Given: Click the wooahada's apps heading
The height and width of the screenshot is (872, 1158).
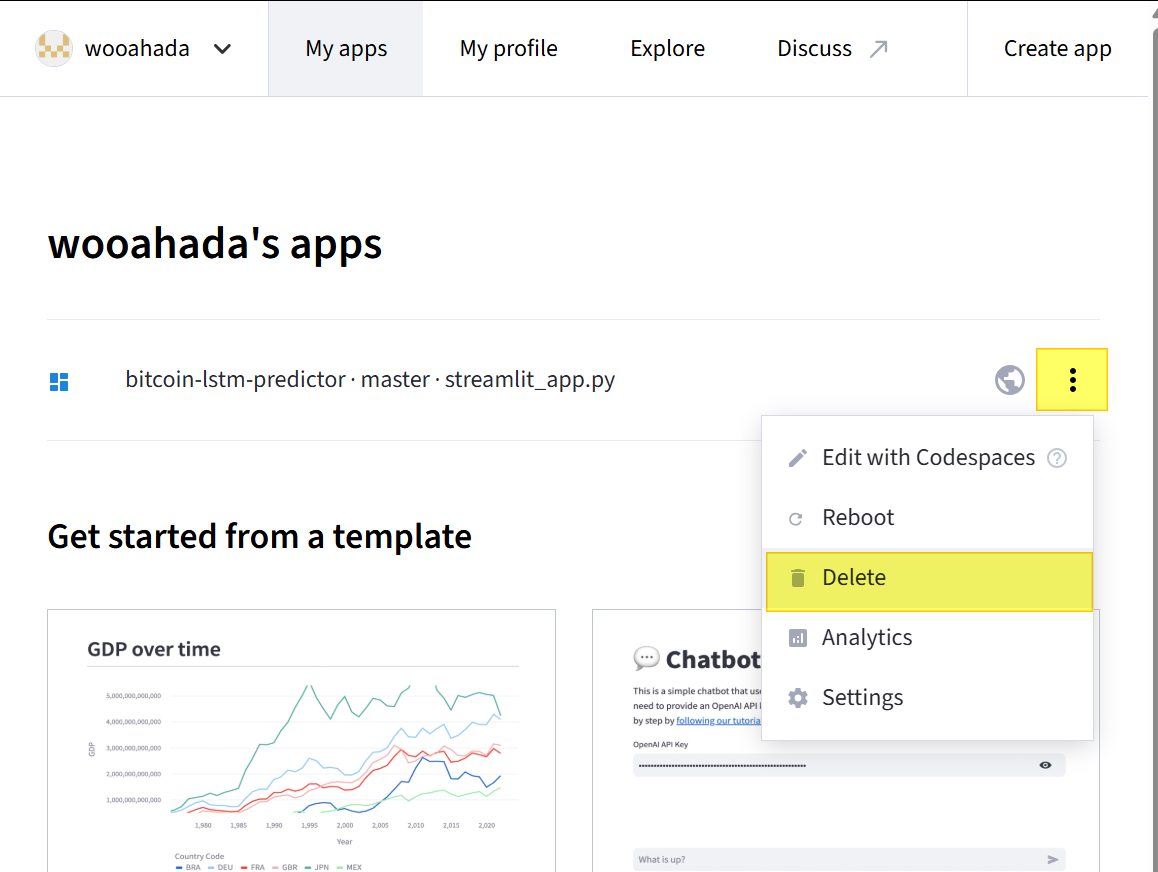Looking at the screenshot, I should 215,244.
